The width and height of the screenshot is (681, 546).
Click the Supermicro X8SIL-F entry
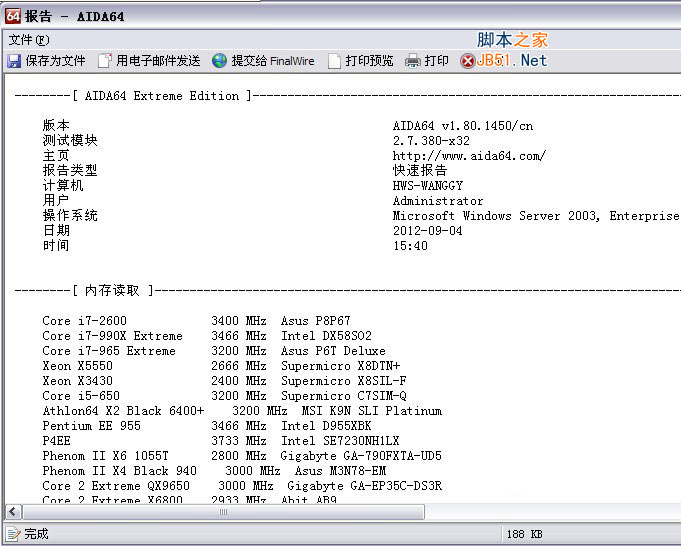pyautogui.click(x=344, y=381)
